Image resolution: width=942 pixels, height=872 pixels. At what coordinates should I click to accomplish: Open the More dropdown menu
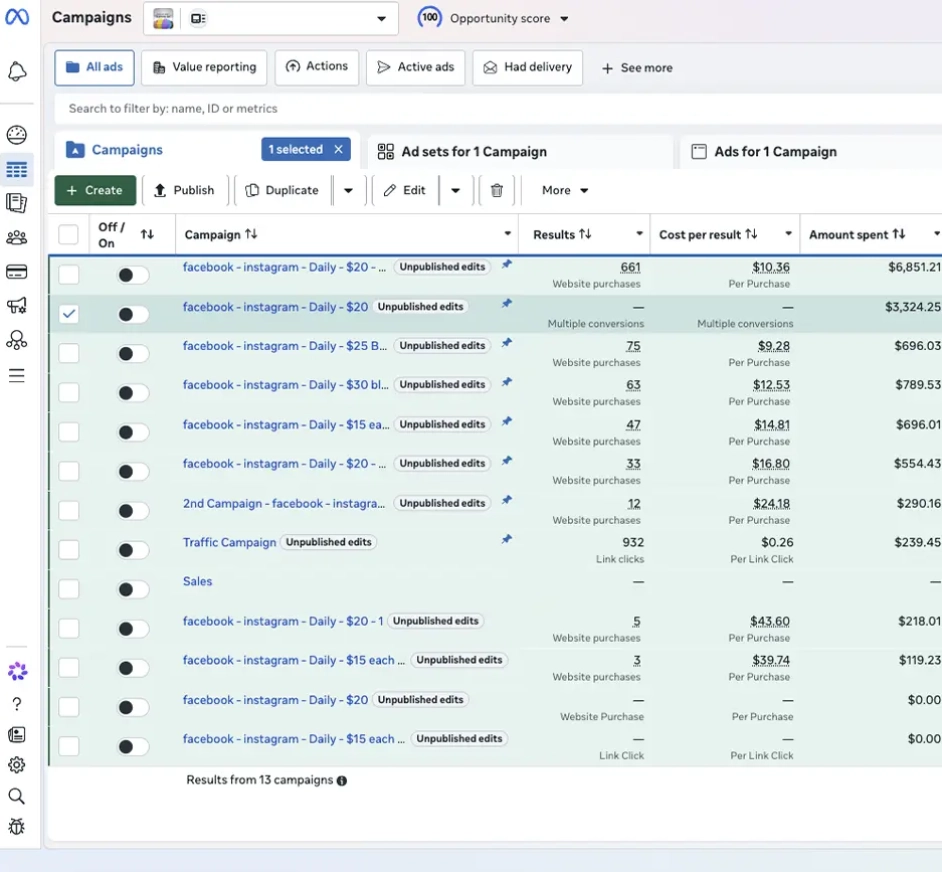(565, 191)
